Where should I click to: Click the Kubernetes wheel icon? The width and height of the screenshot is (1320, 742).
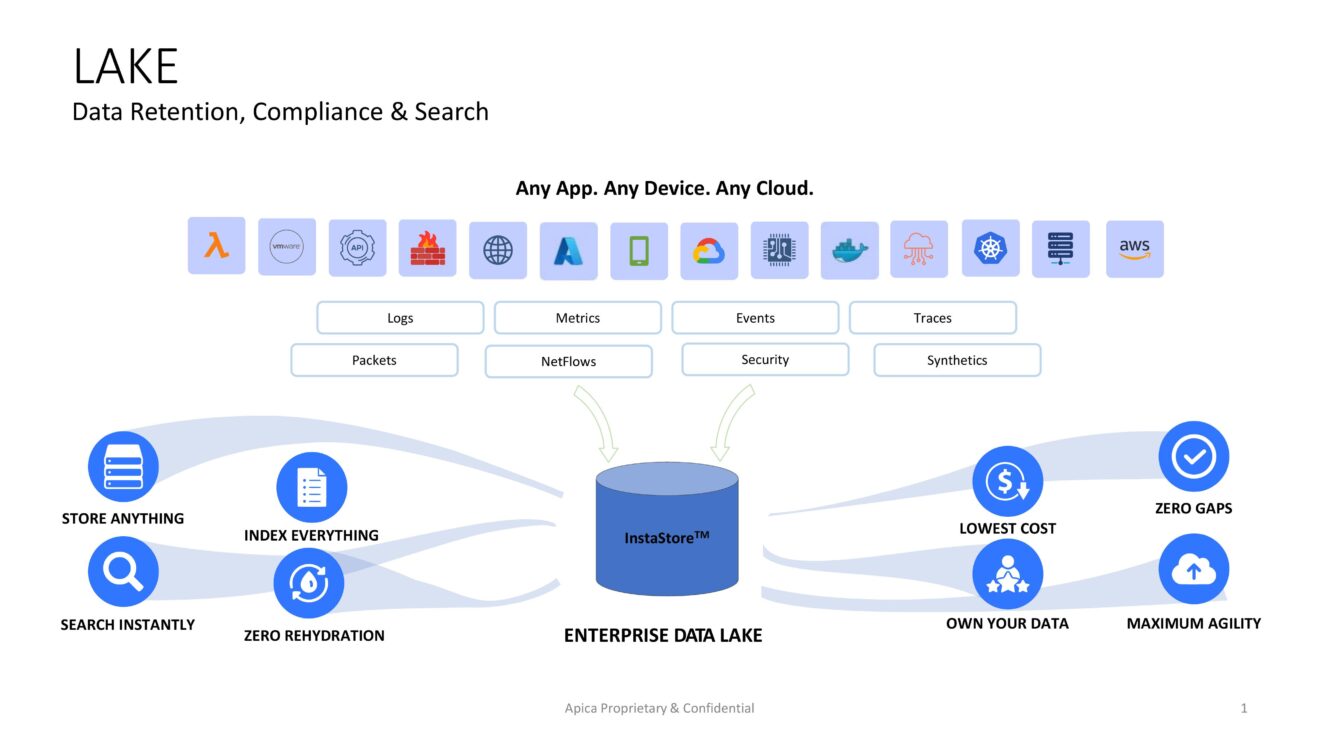[991, 248]
